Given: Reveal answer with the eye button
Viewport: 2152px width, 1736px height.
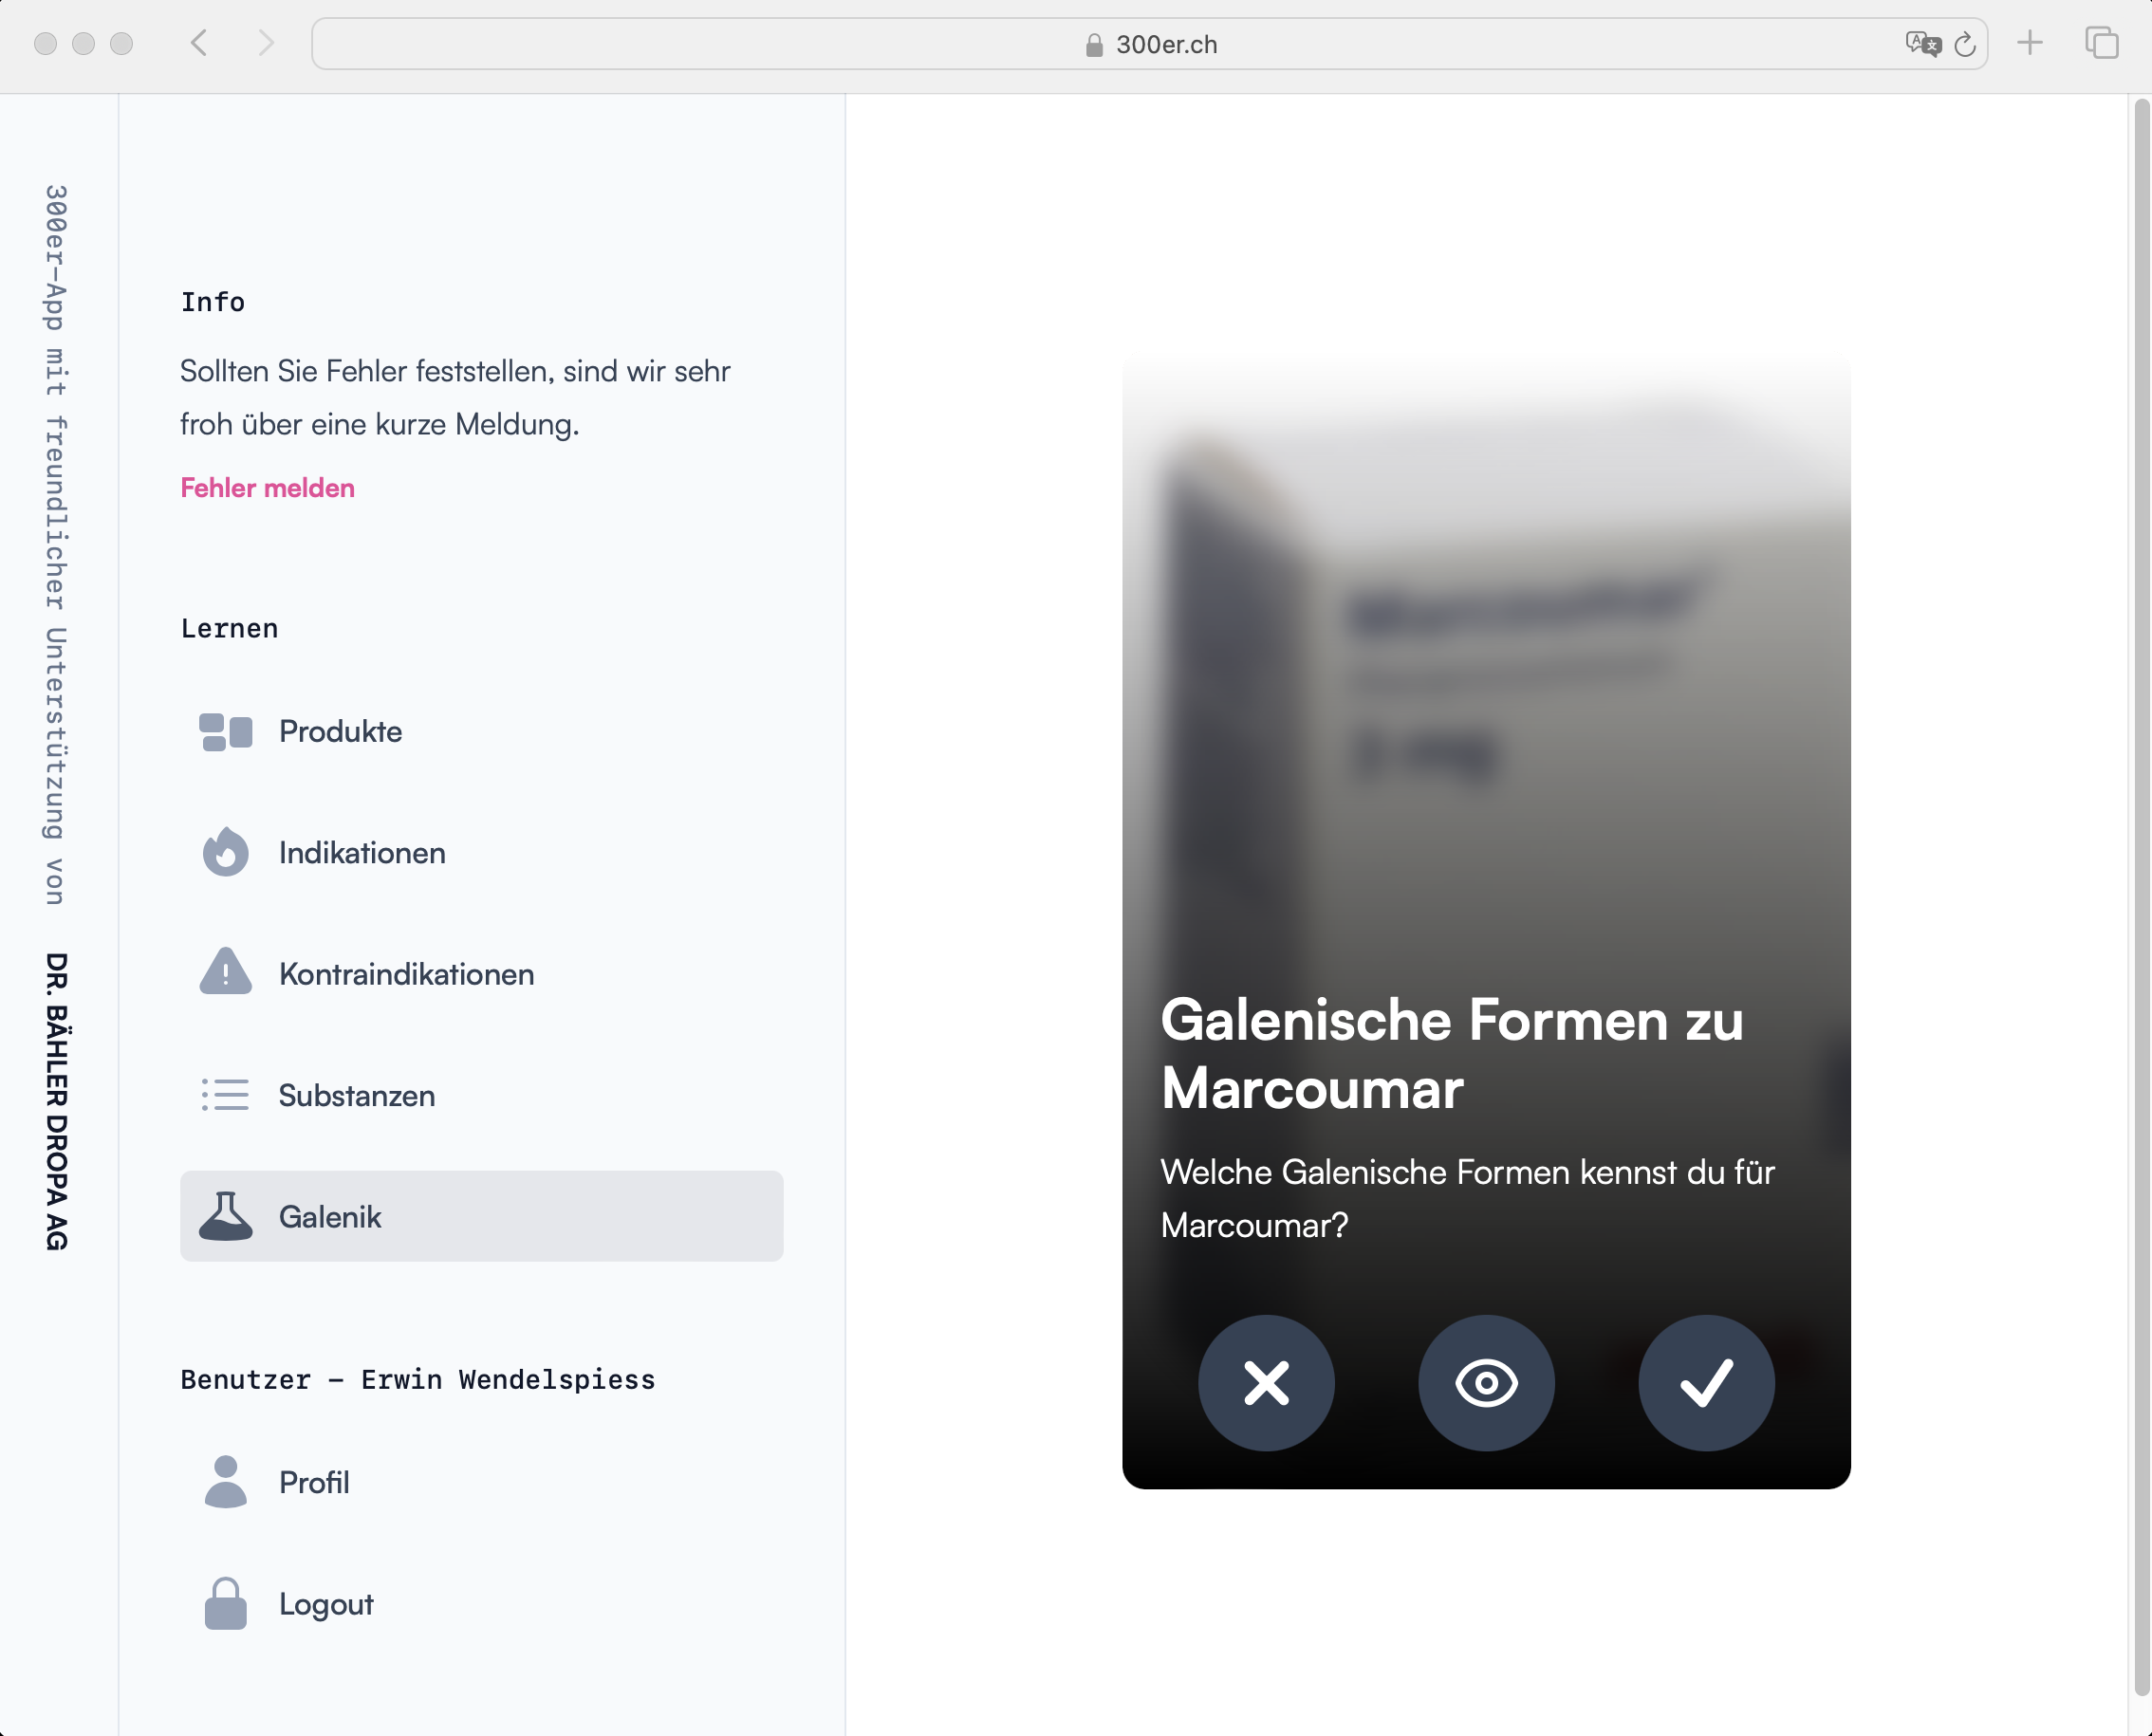Looking at the screenshot, I should click(1486, 1383).
